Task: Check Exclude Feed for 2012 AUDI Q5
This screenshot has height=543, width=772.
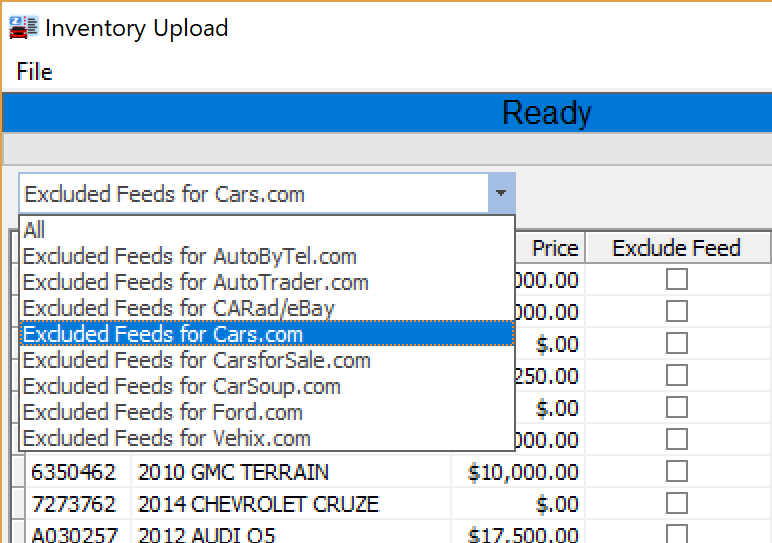Action: (677, 534)
